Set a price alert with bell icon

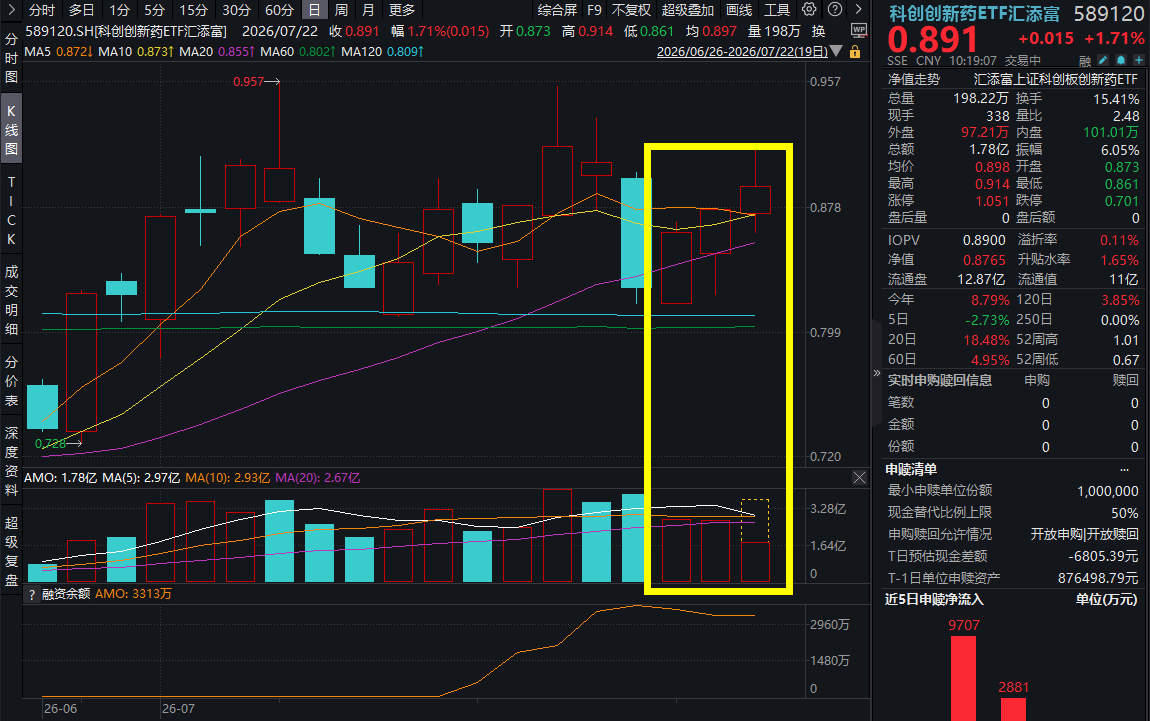point(1121,60)
